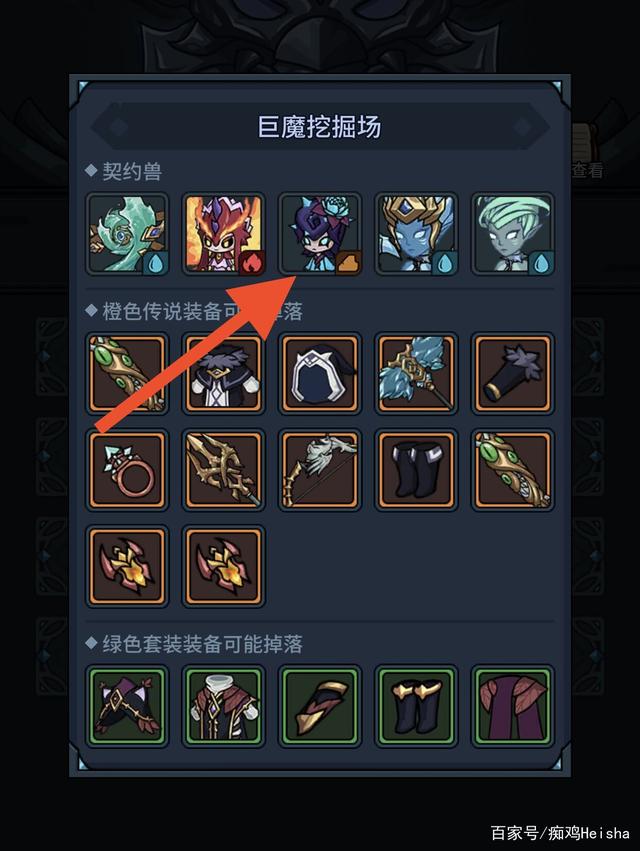Screen dimensions: 640x851
Task: Open the legendary bone bow item
Action: pos(320,470)
